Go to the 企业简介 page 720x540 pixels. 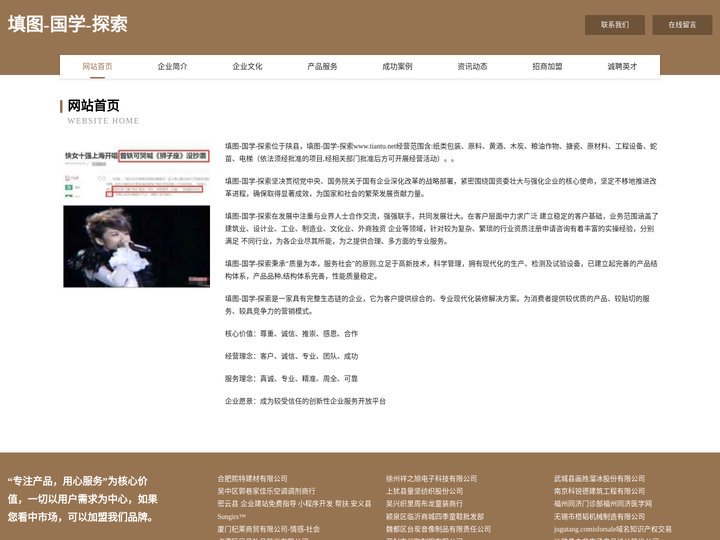pos(172,66)
